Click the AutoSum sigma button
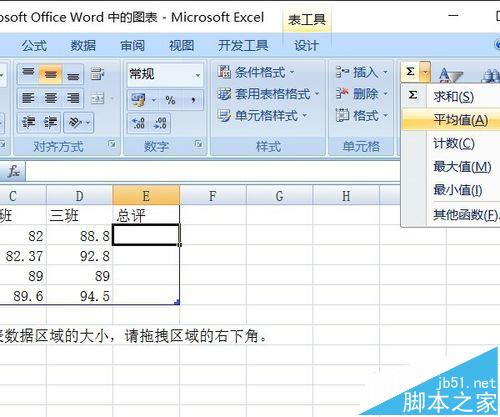The width and height of the screenshot is (500, 417). (411, 71)
